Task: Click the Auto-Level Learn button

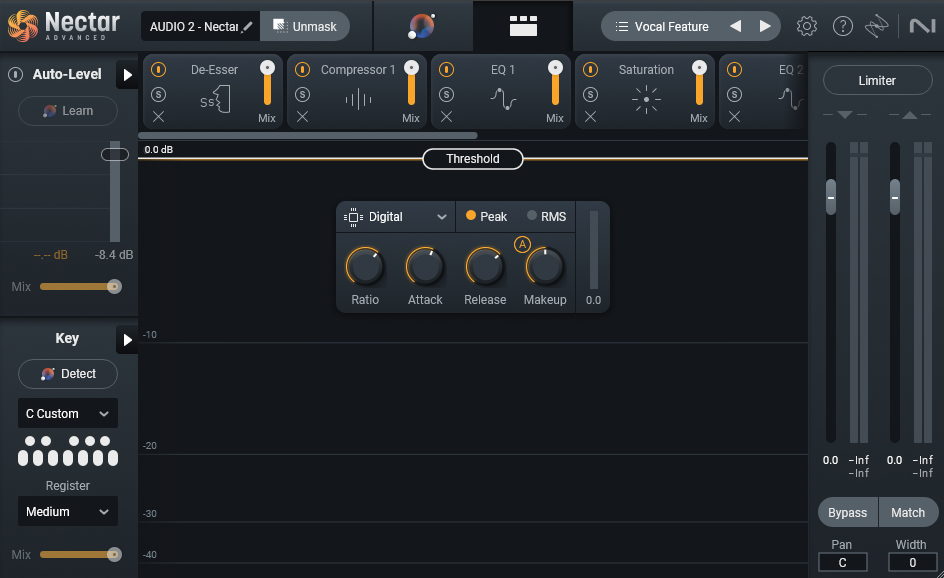Action: (68, 111)
